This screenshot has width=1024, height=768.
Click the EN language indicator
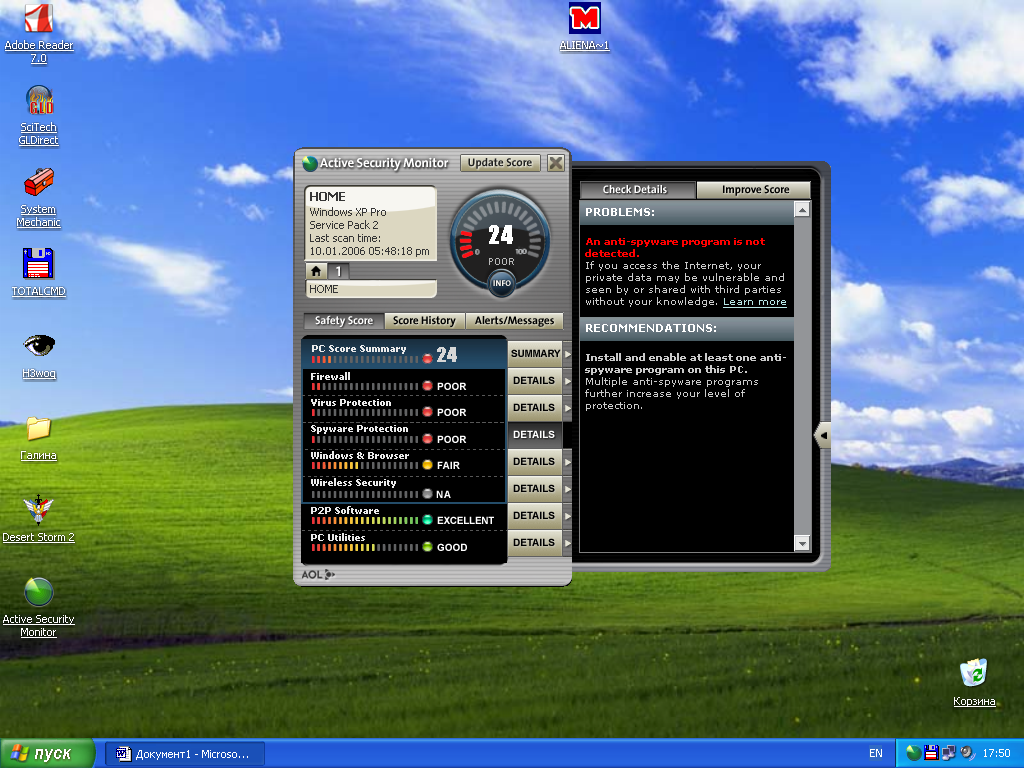876,753
